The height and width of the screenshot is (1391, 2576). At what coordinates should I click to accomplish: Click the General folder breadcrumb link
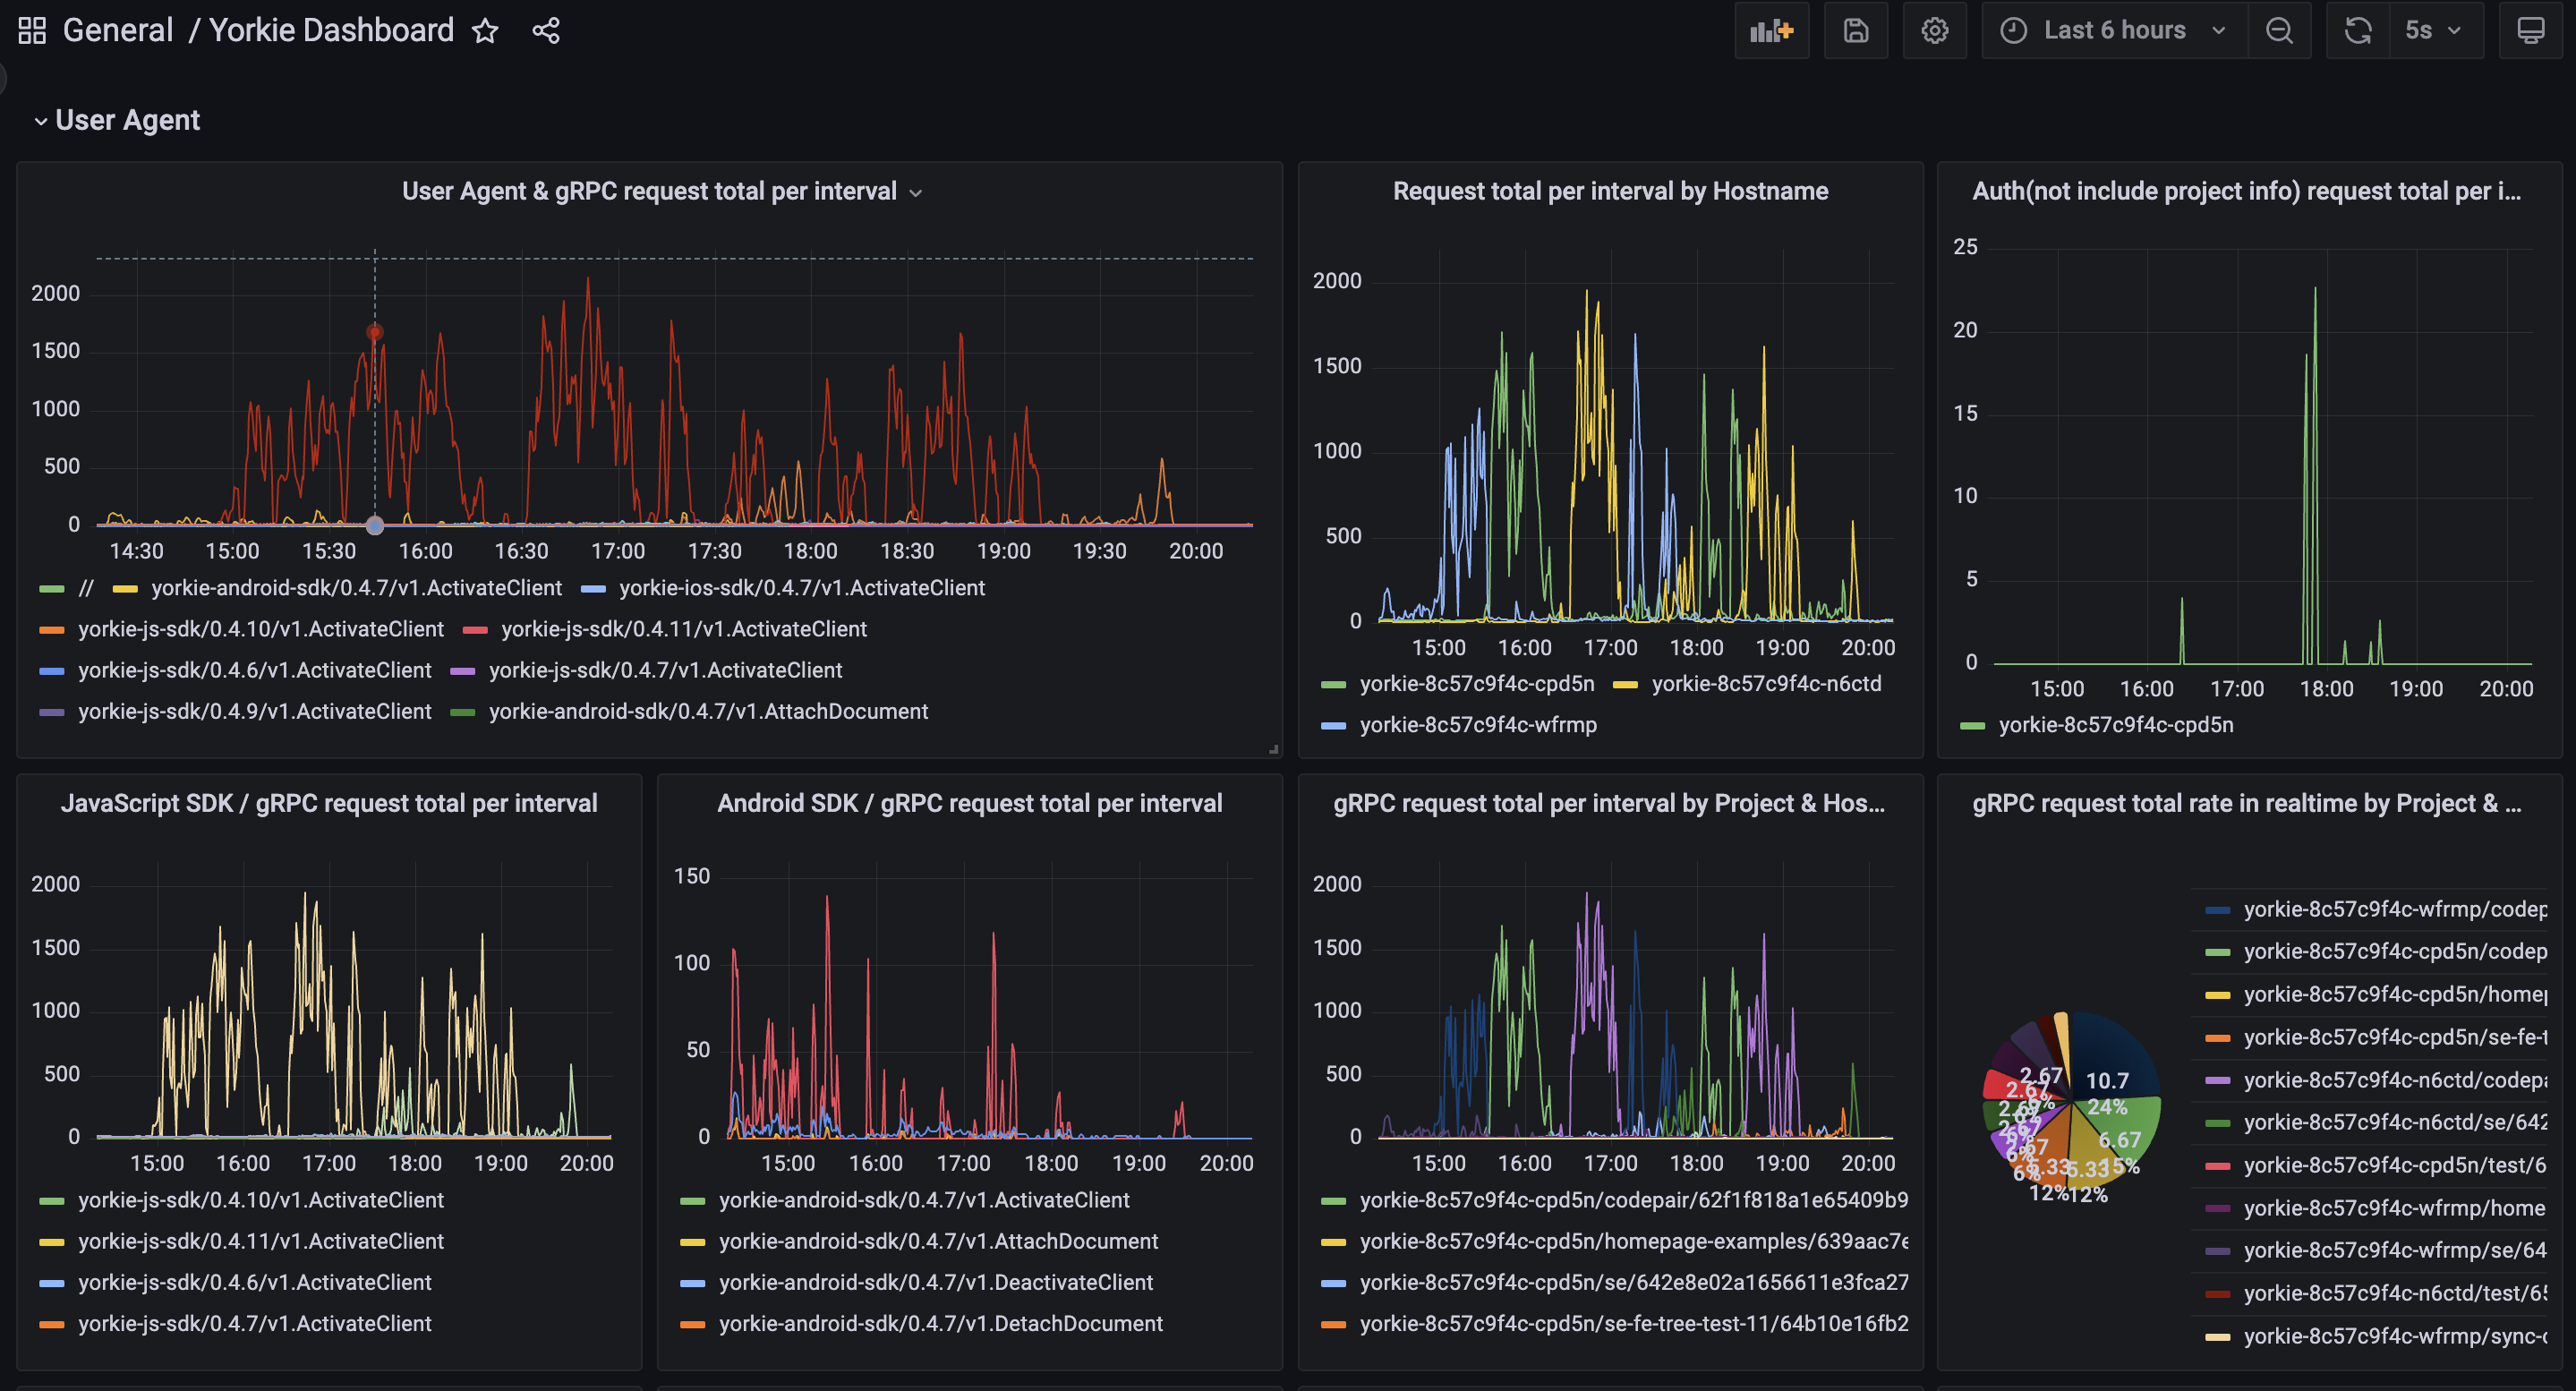point(118,31)
